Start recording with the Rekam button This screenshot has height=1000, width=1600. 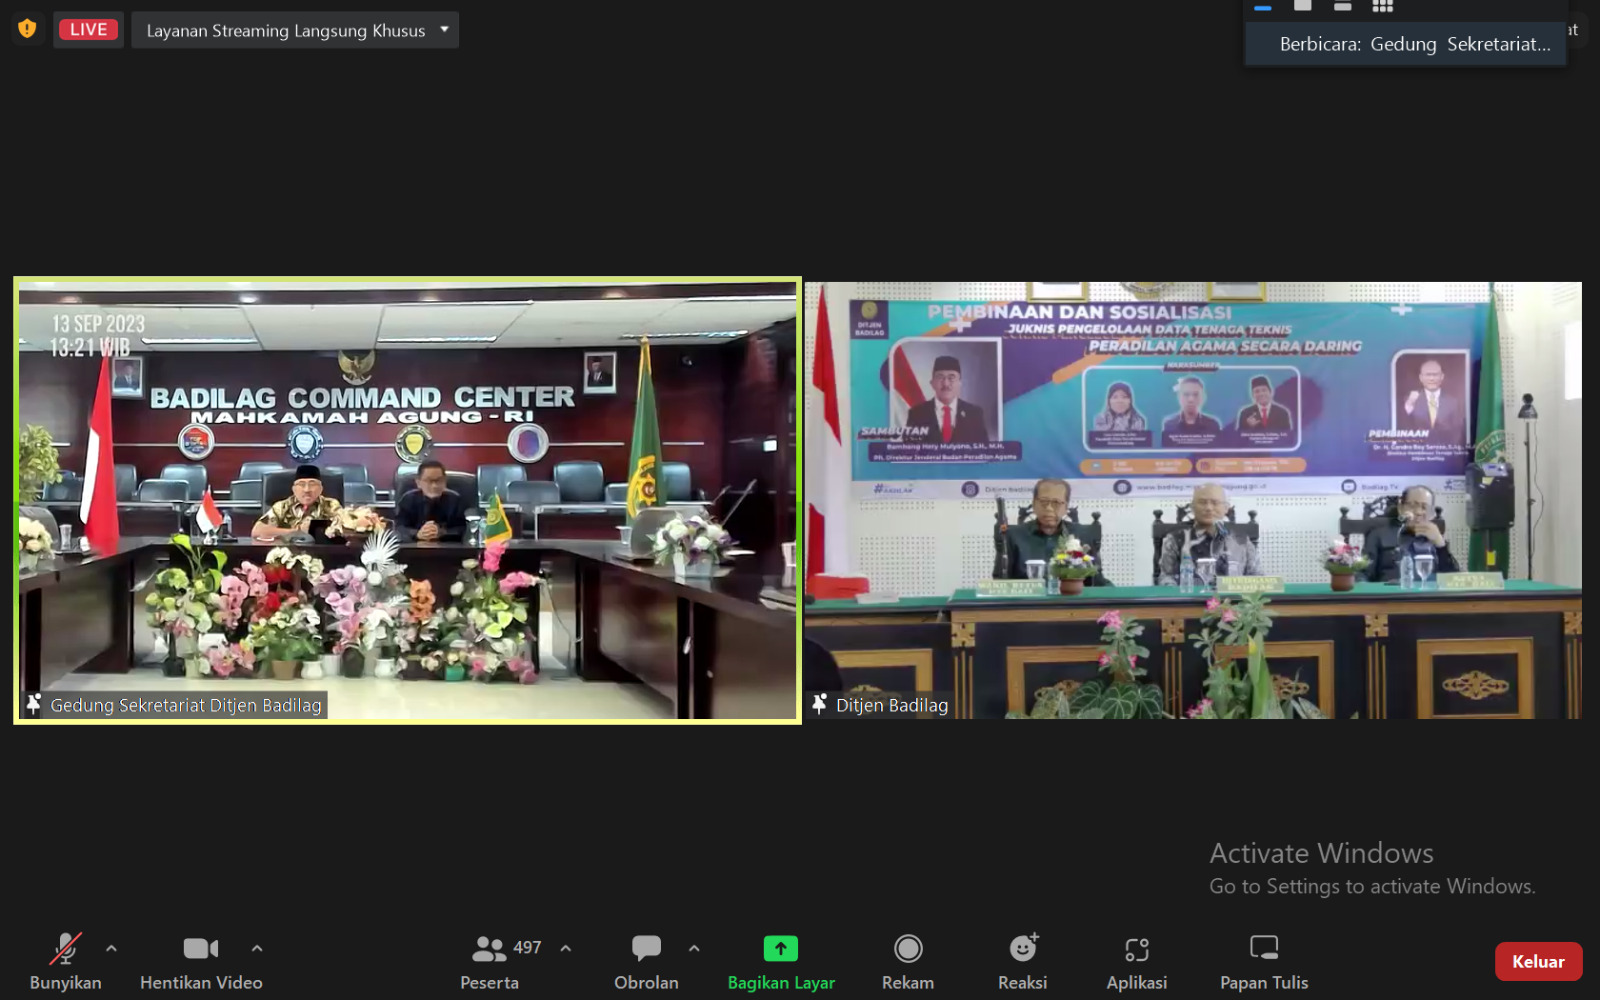[907, 960]
